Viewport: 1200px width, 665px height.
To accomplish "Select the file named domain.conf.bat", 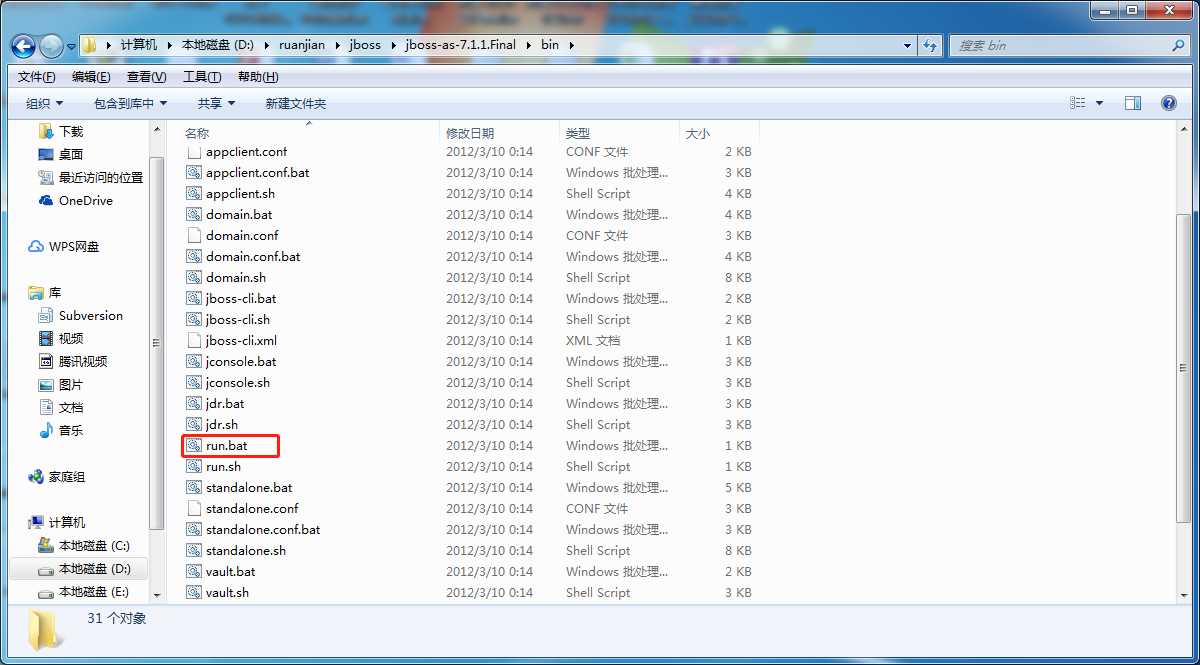I will click(253, 256).
